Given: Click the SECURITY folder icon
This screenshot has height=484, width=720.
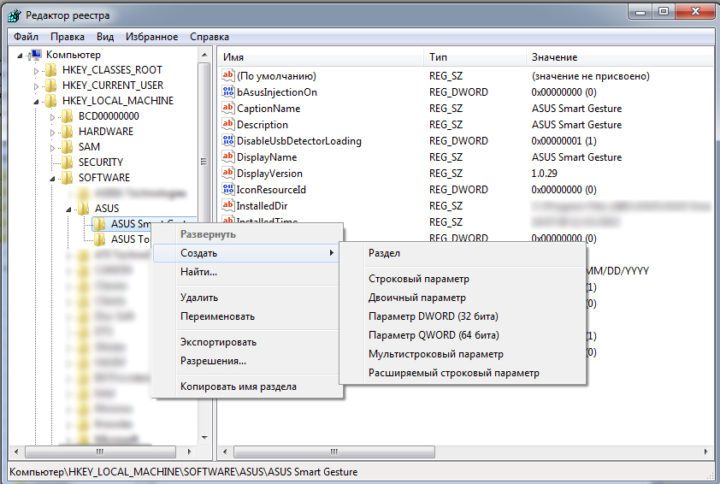Looking at the screenshot, I should pos(67,163).
